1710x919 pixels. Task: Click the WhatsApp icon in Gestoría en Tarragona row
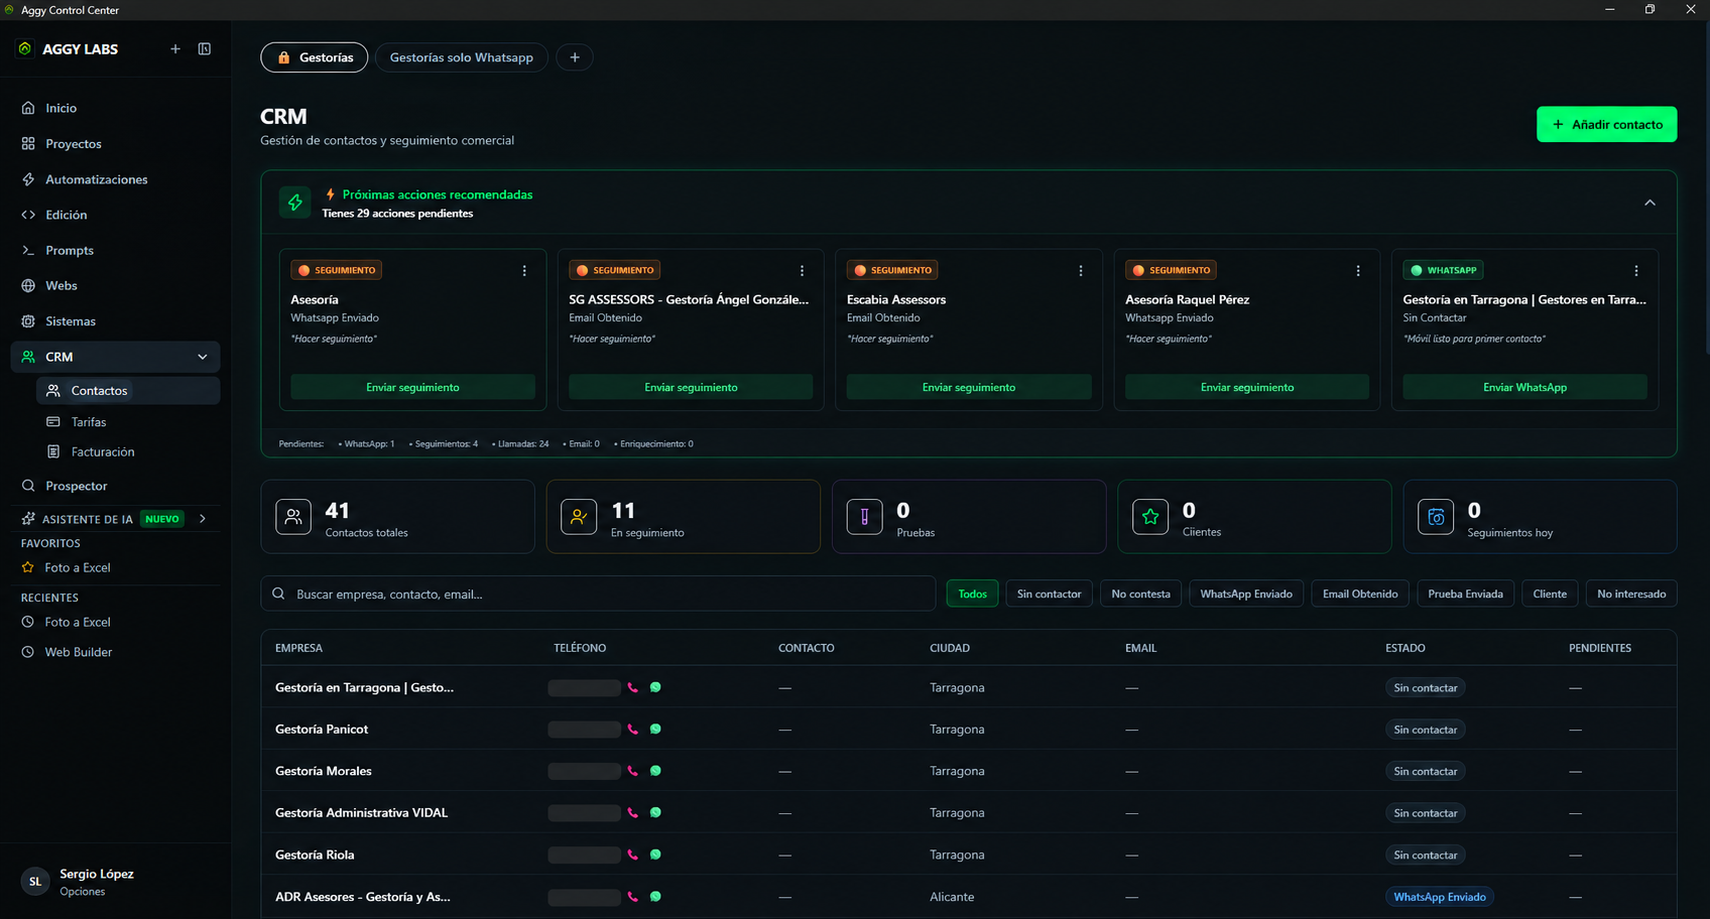point(656,688)
